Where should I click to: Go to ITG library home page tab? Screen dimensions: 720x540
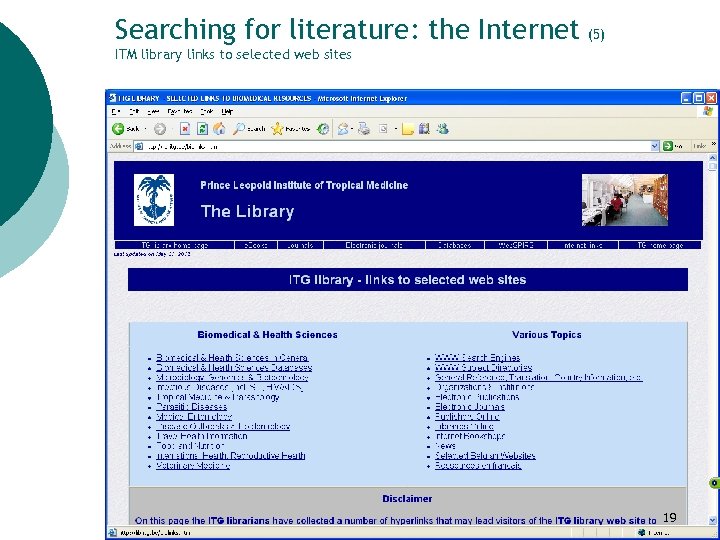(x=174, y=245)
